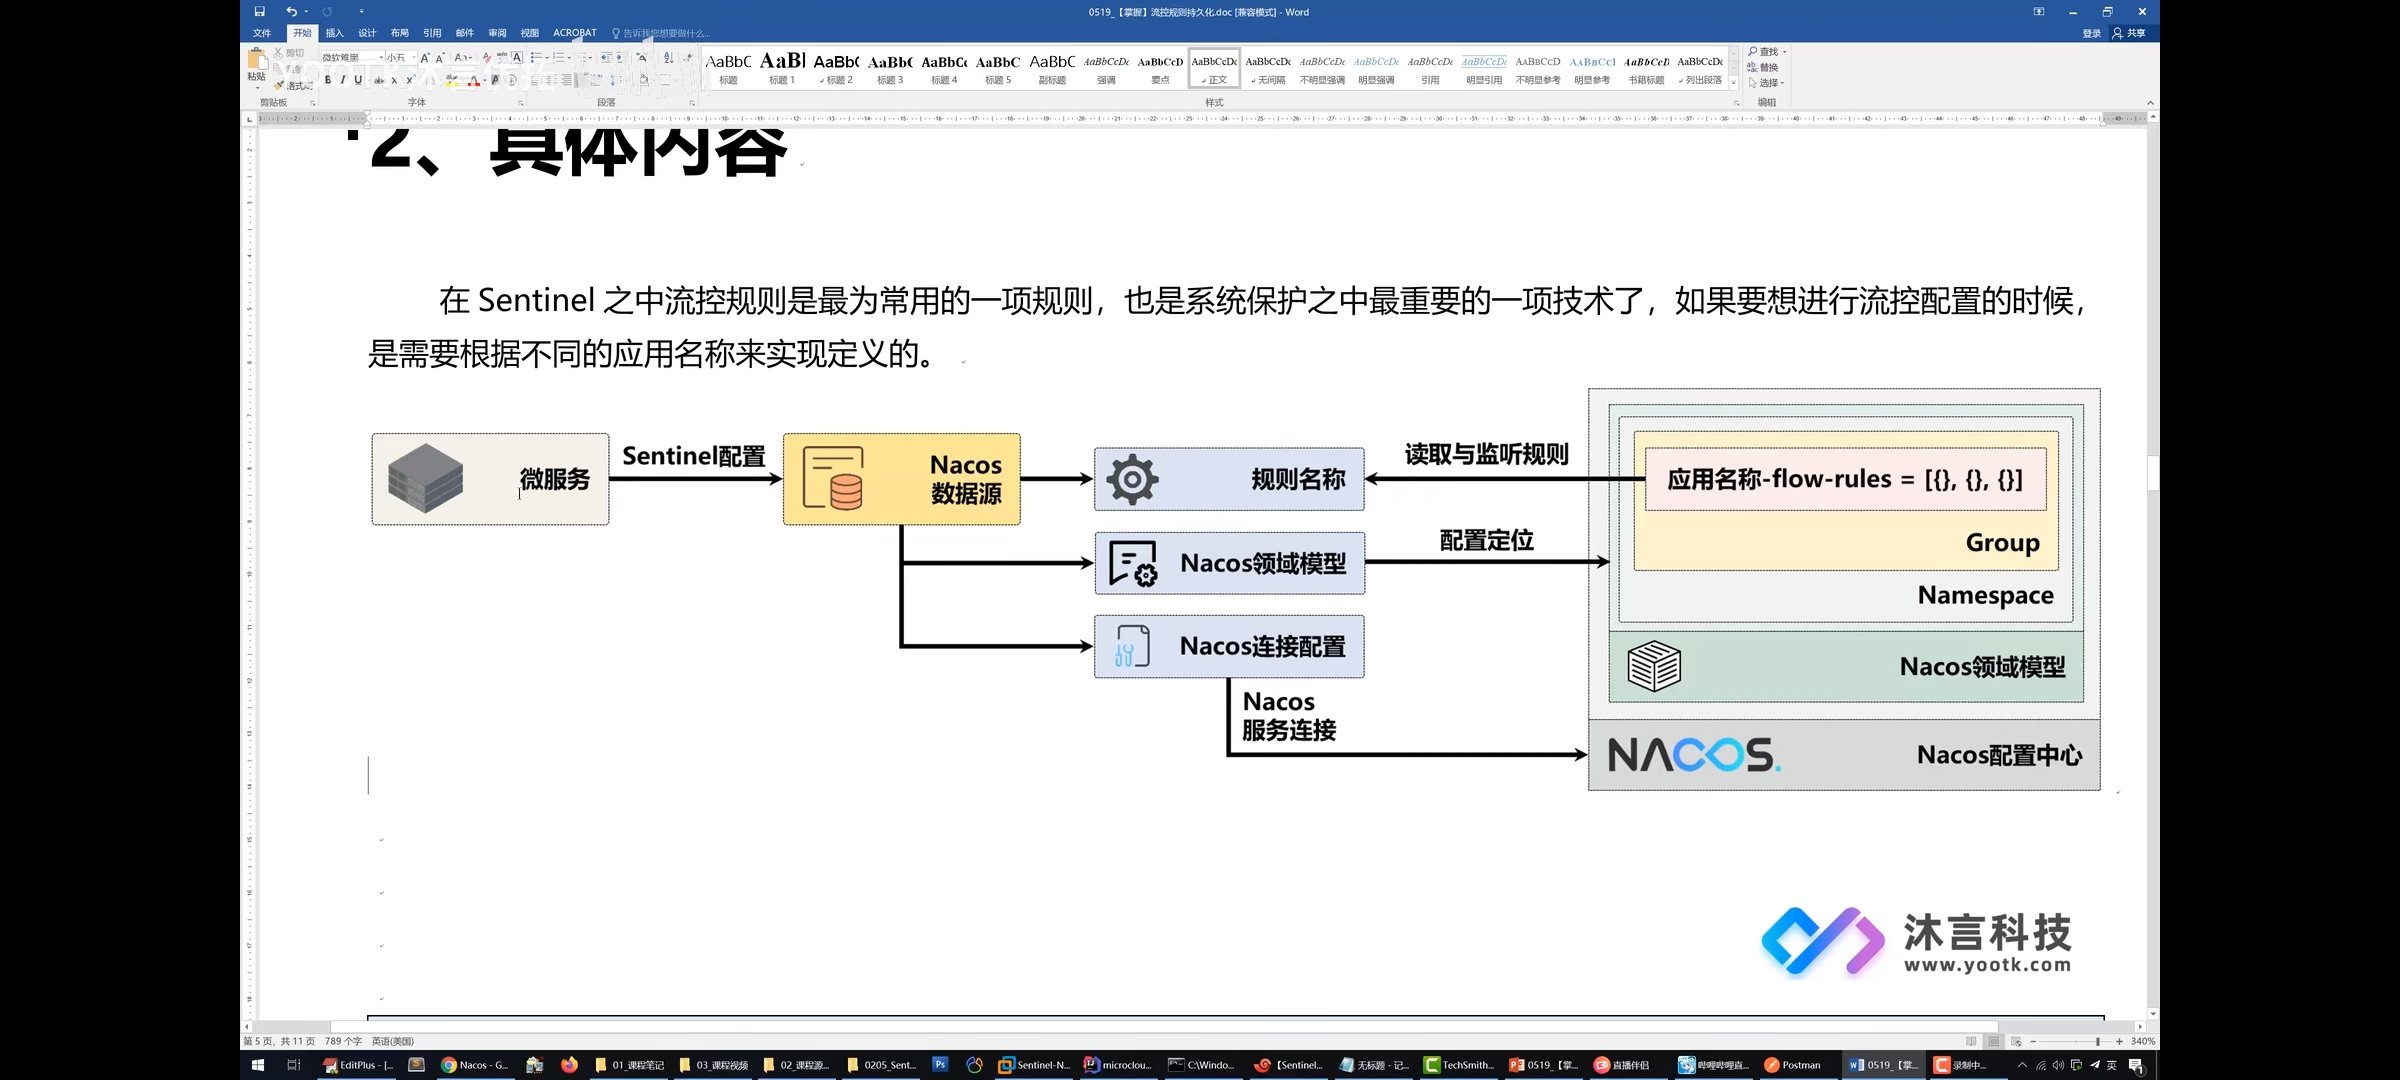The width and height of the screenshot is (2400, 1080).
Task: Click the Save icon in the quick access toolbar
Action: point(259,12)
